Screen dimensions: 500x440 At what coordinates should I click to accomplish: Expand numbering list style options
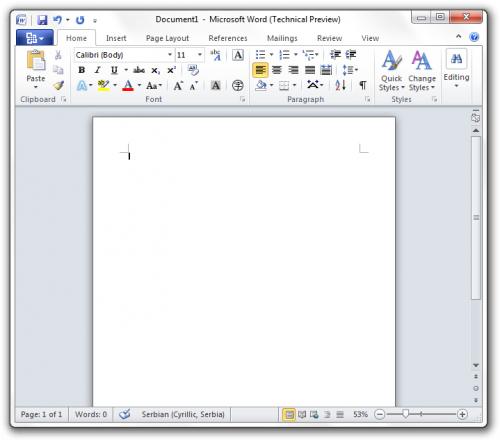click(296, 54)
